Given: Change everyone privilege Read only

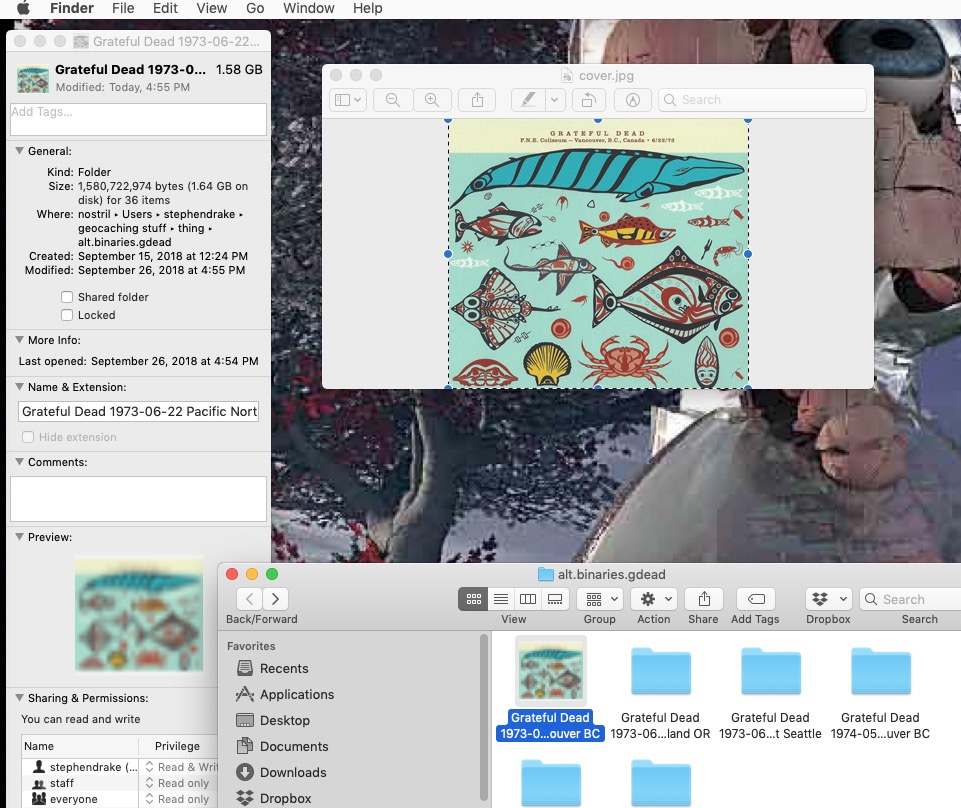Looking at the screenshot, I should (178, 799).
